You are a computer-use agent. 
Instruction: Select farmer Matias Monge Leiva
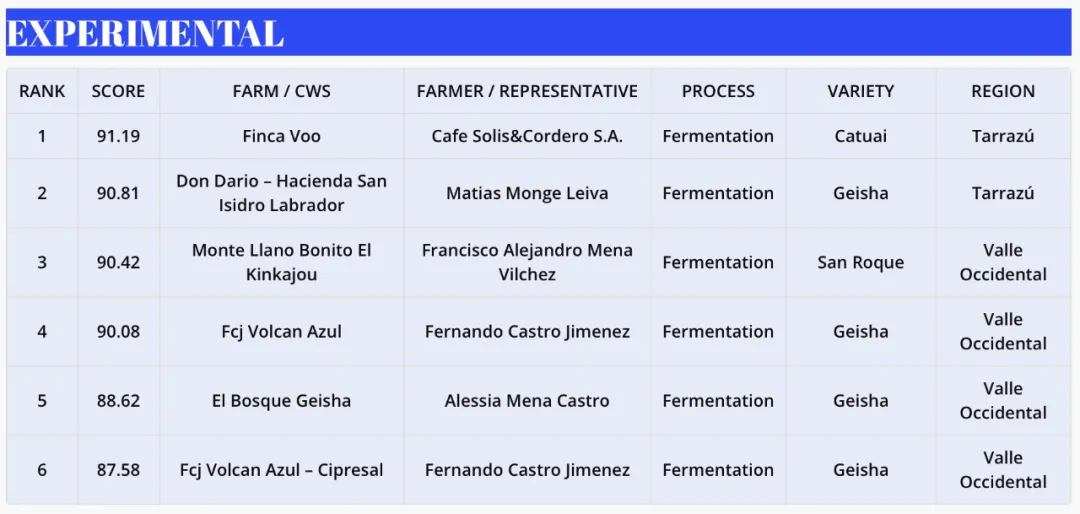pos(527,194)
